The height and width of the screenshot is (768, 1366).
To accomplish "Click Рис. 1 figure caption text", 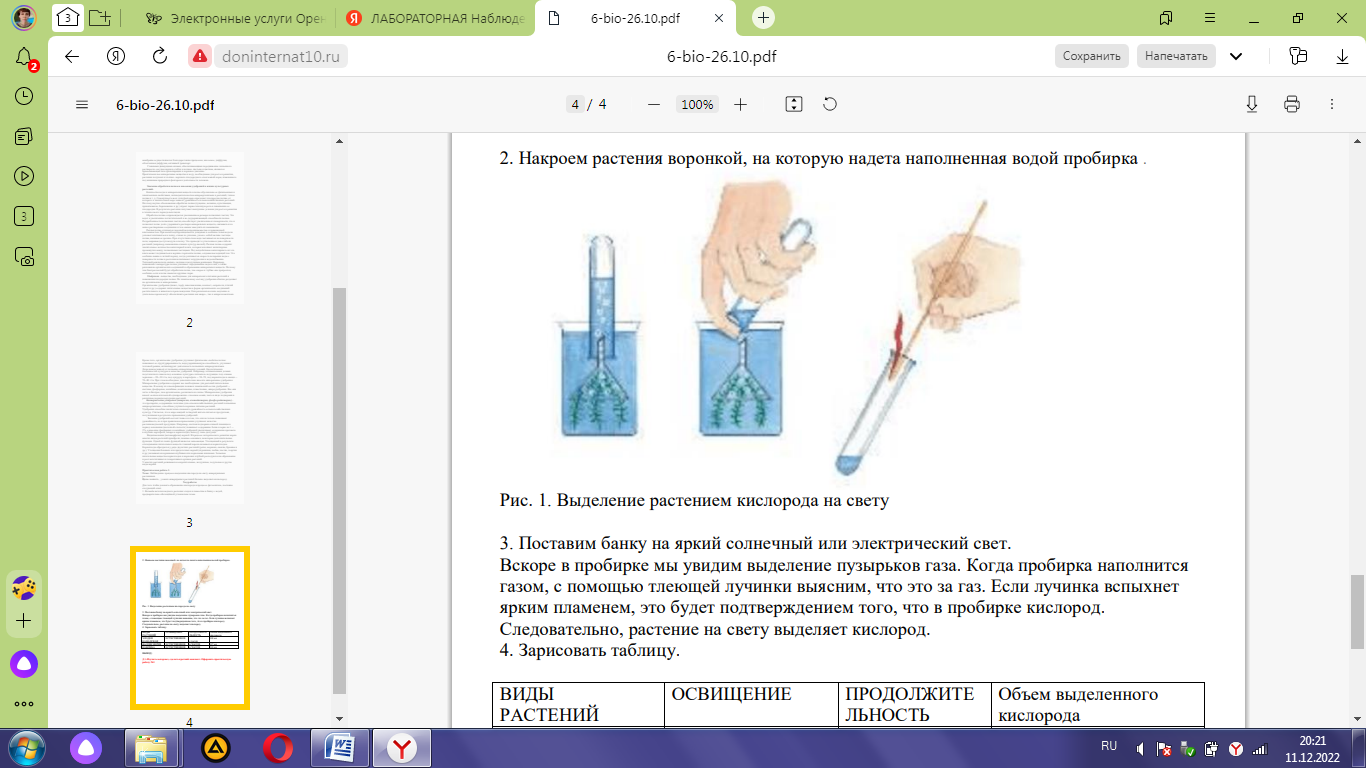I will point(694,500).
